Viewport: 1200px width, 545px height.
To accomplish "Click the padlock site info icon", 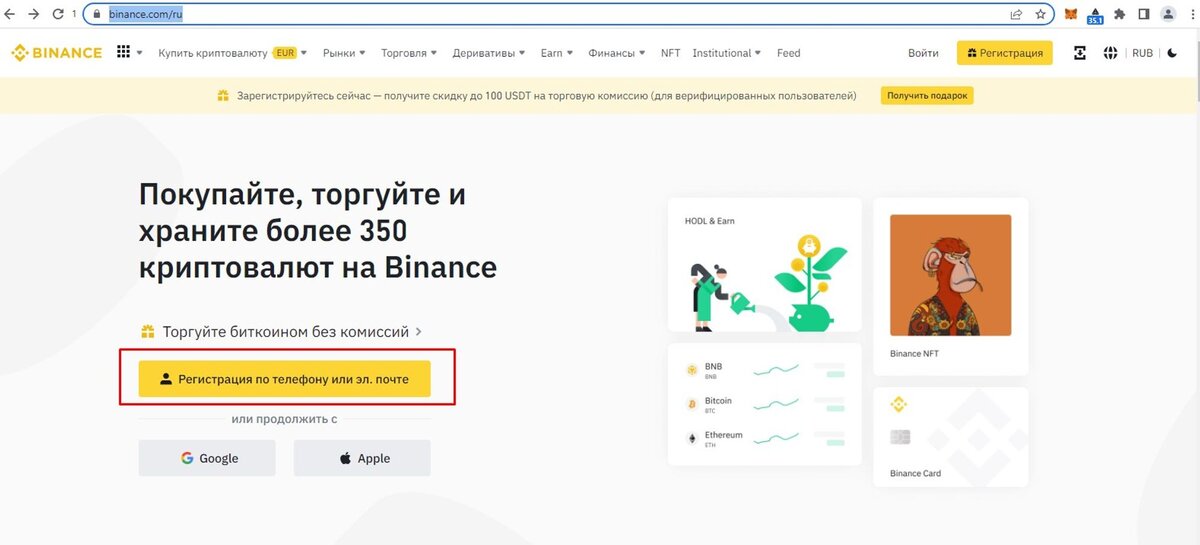I will pos(98,15).
